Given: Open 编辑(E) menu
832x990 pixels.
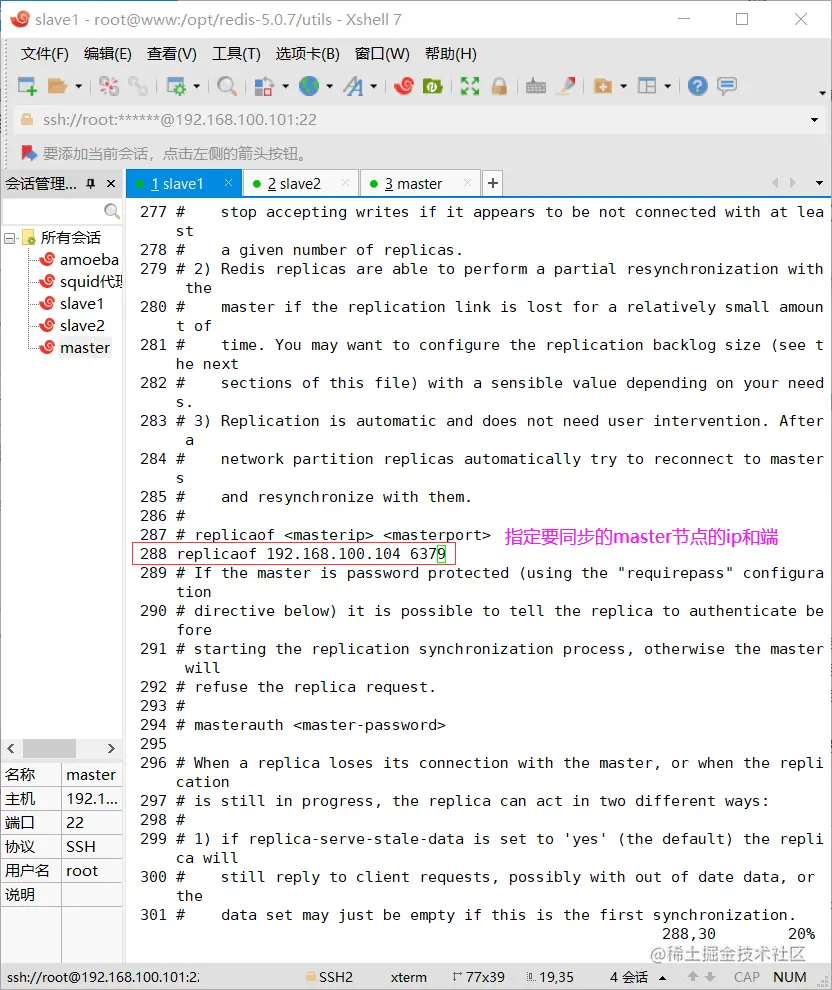Looking at the screenshot, I should pos(108,54).
